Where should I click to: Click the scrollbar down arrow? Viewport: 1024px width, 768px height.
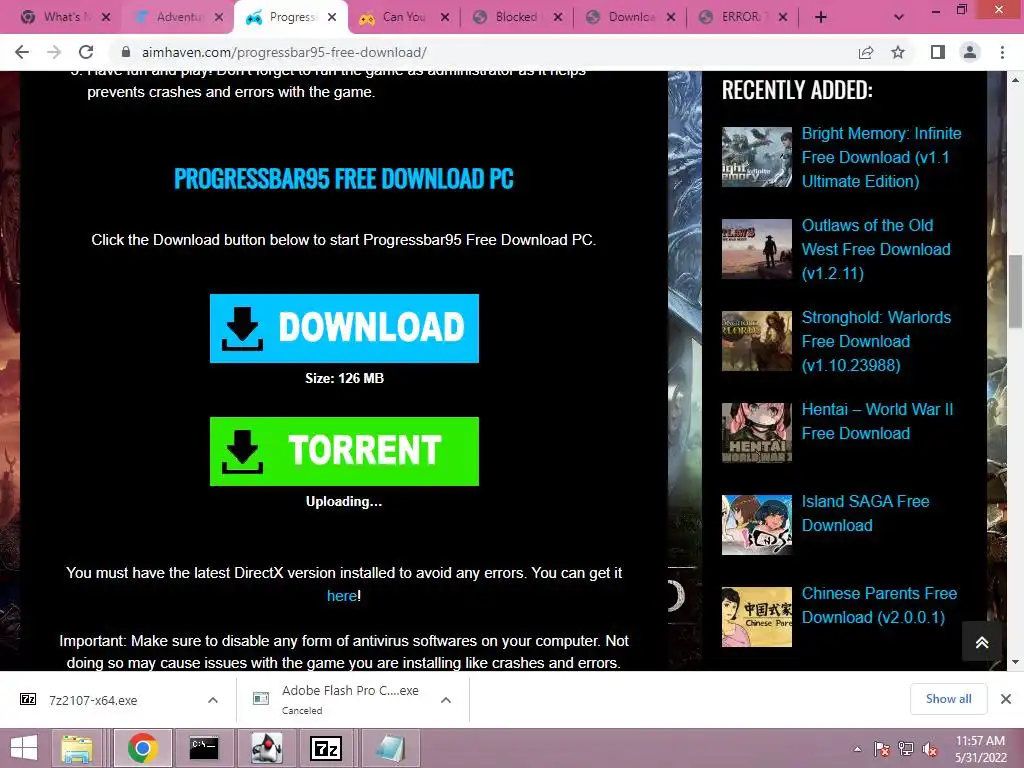pyautogui.click(x=1015, y=662)
